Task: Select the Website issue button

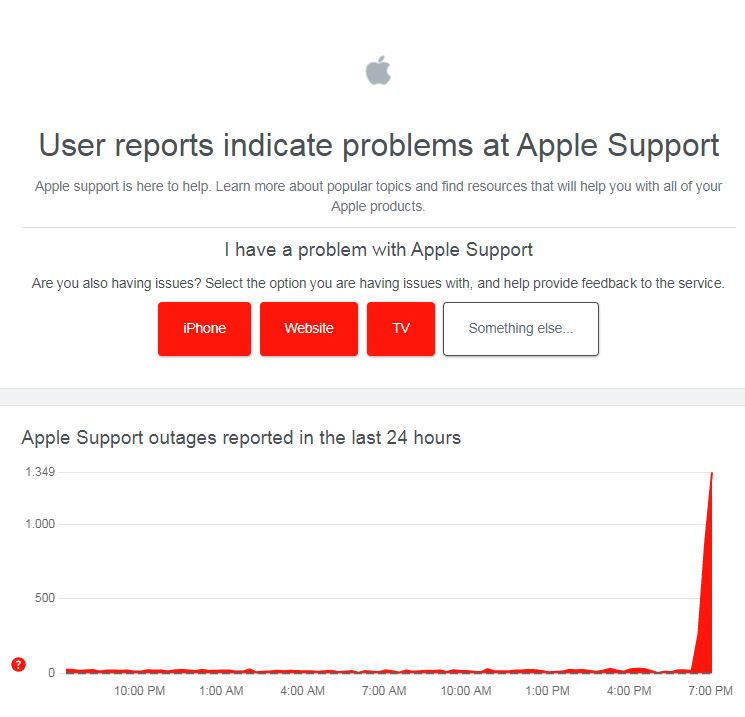Action: tap(308, 328)
